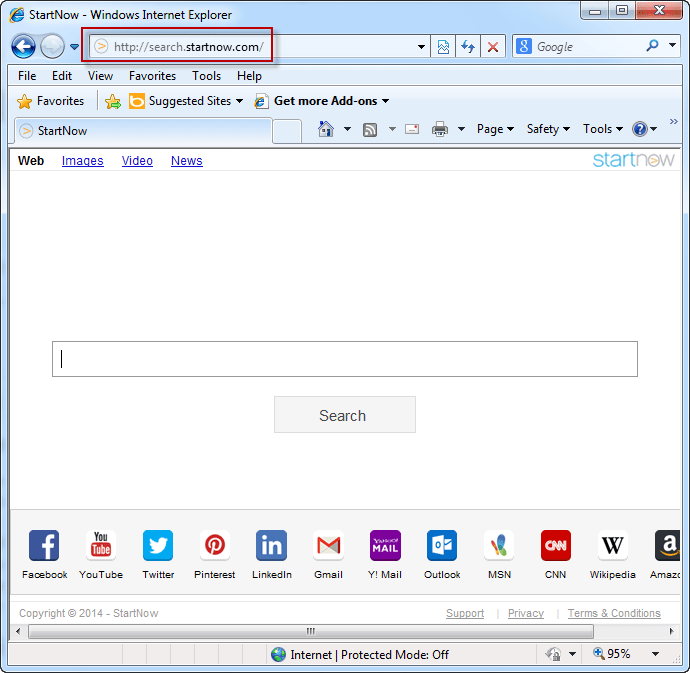Open the Wikipedia shortcut icon

pos(613,546)
